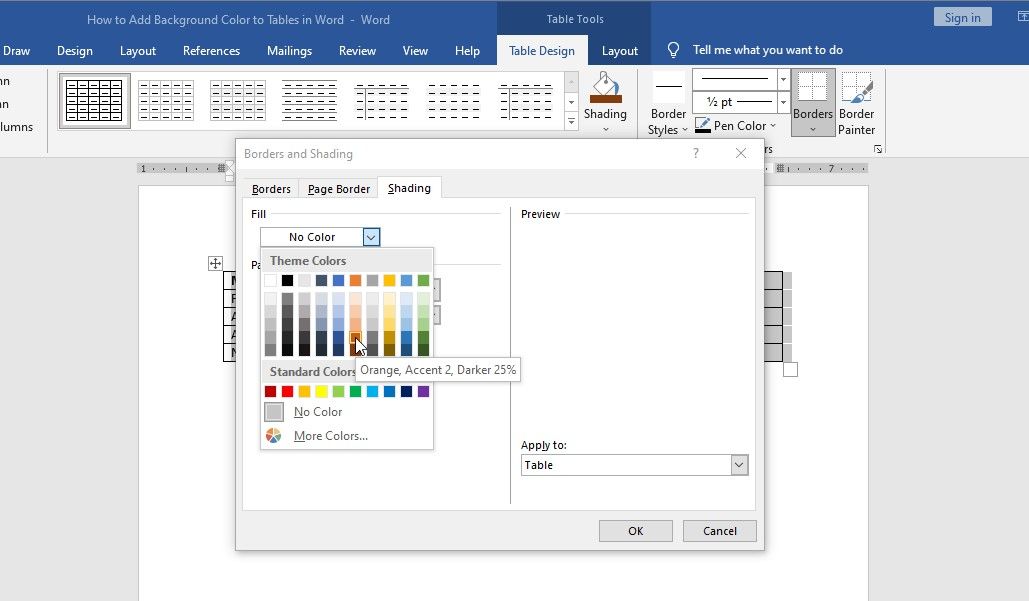Expand the Fill color dropdown

(x=371, y=237)
